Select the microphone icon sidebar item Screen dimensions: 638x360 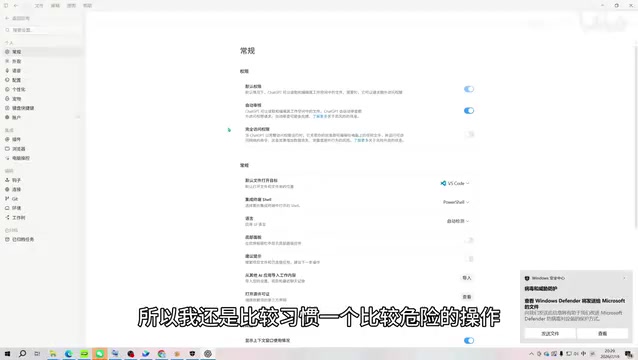[7, 70]
